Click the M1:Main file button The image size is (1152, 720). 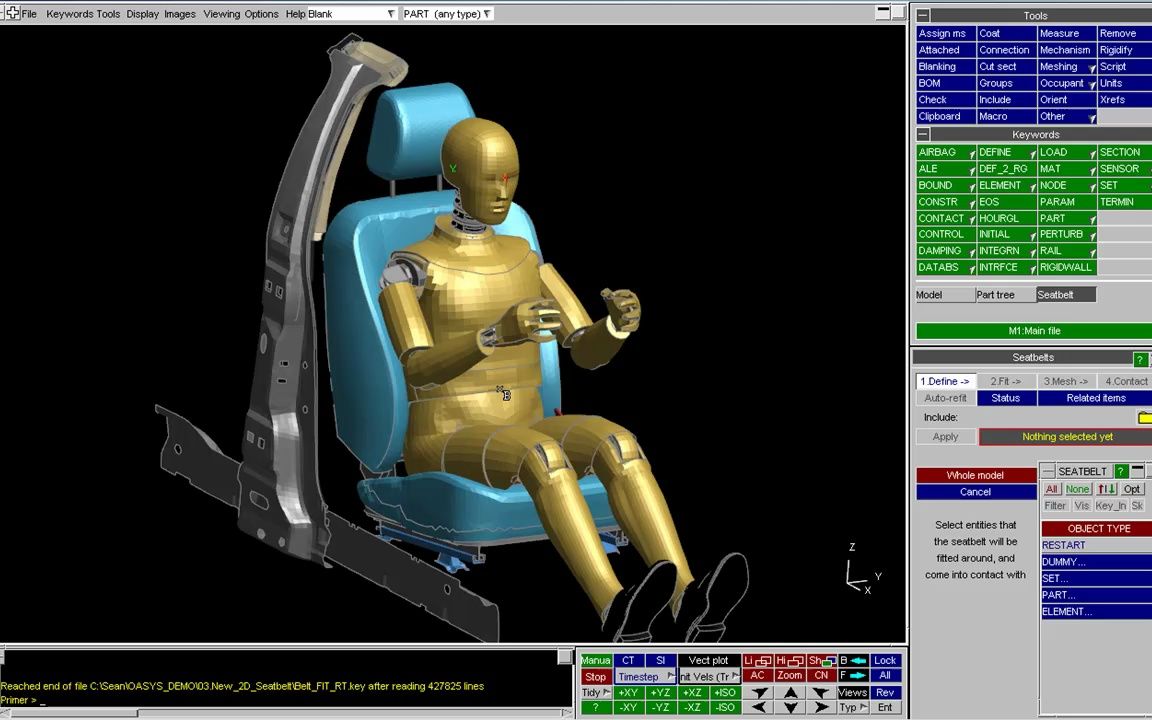[1034, 331]
